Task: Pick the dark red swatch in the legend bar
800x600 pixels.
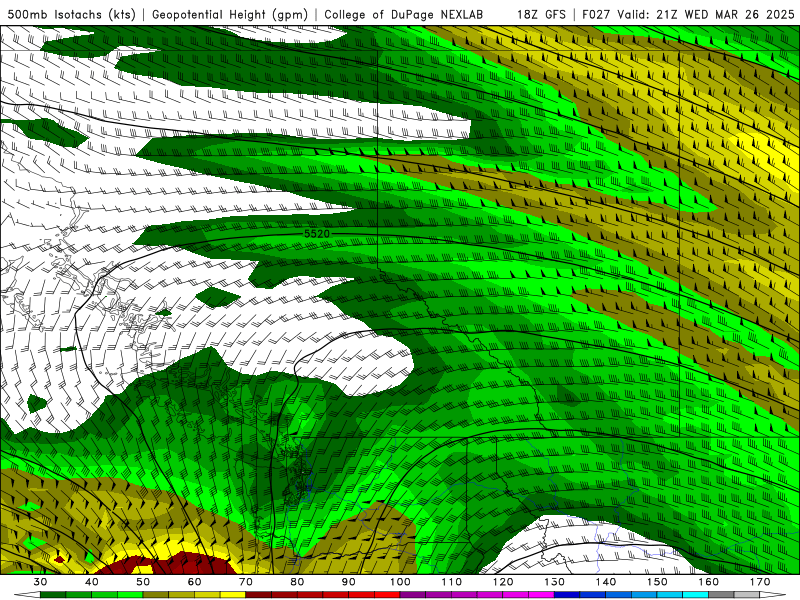Action: [x=259, y=595]
